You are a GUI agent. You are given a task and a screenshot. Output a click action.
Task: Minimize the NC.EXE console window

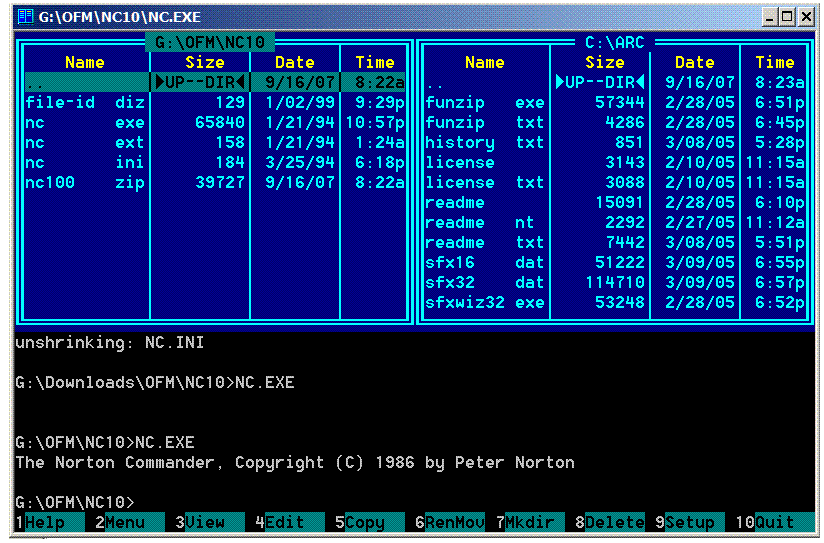(x=769, y=17)
